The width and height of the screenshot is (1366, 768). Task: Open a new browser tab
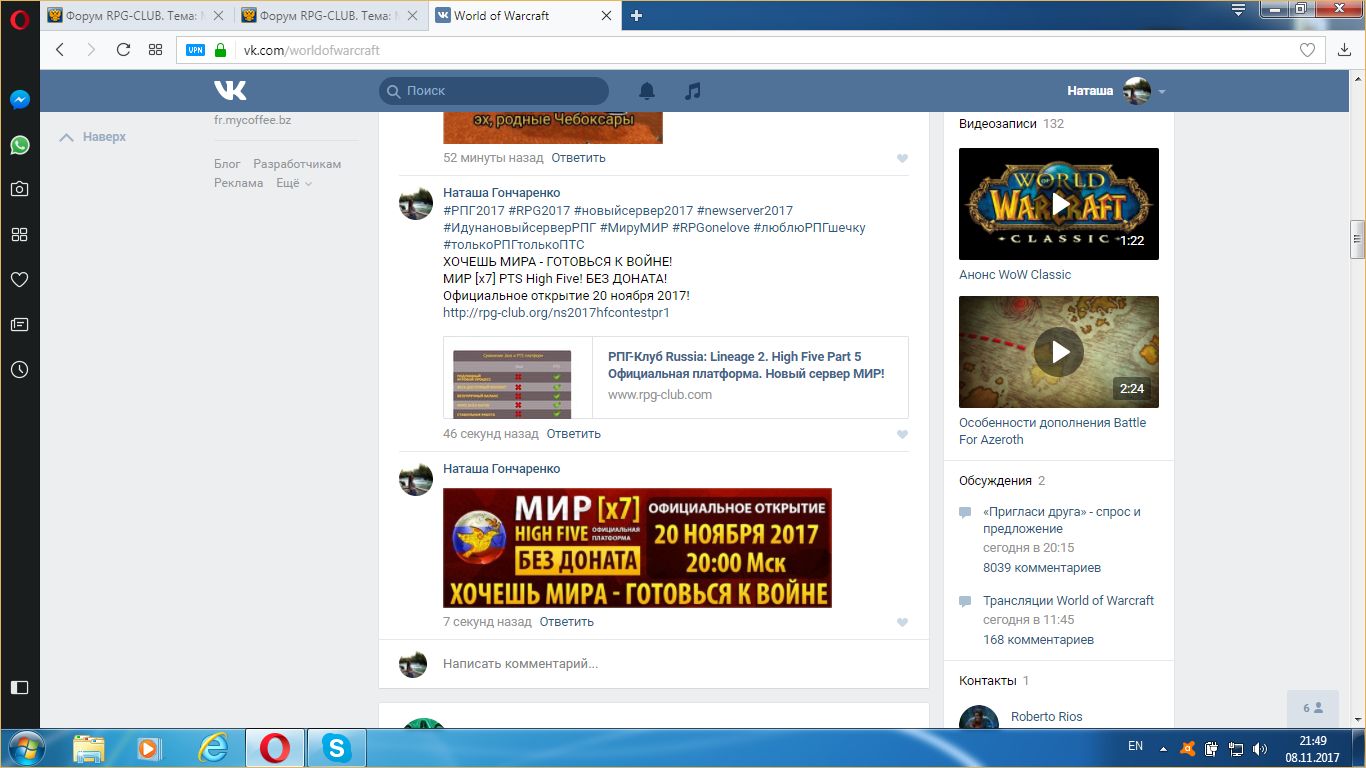coord(637,15)
